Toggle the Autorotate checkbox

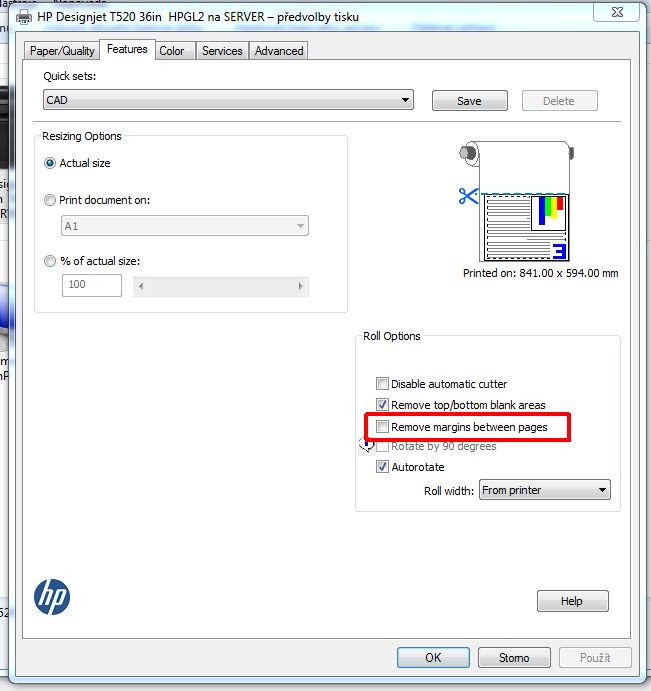382,467
